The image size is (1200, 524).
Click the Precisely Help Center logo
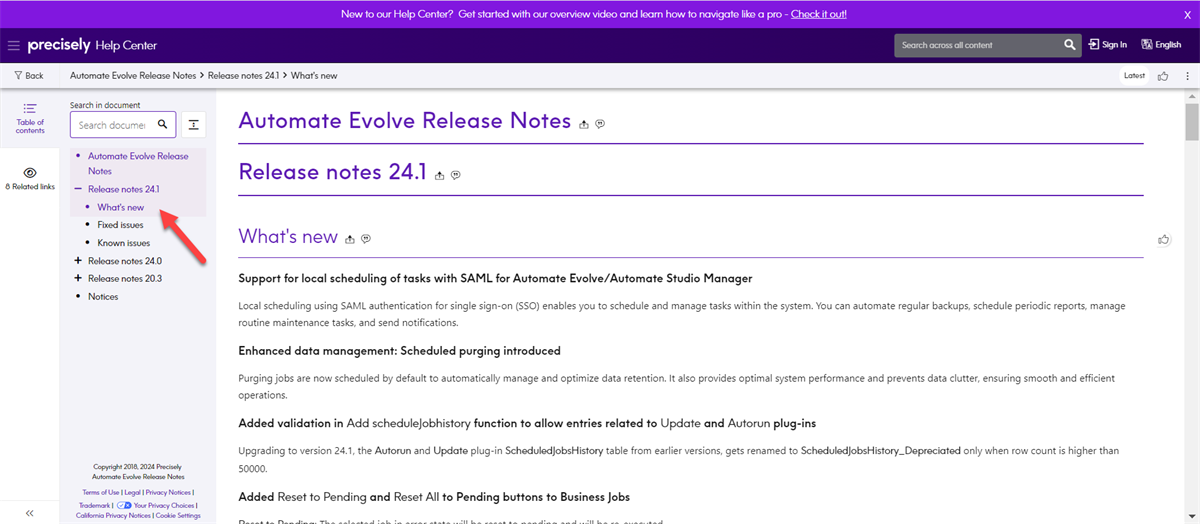click(92, 45)
